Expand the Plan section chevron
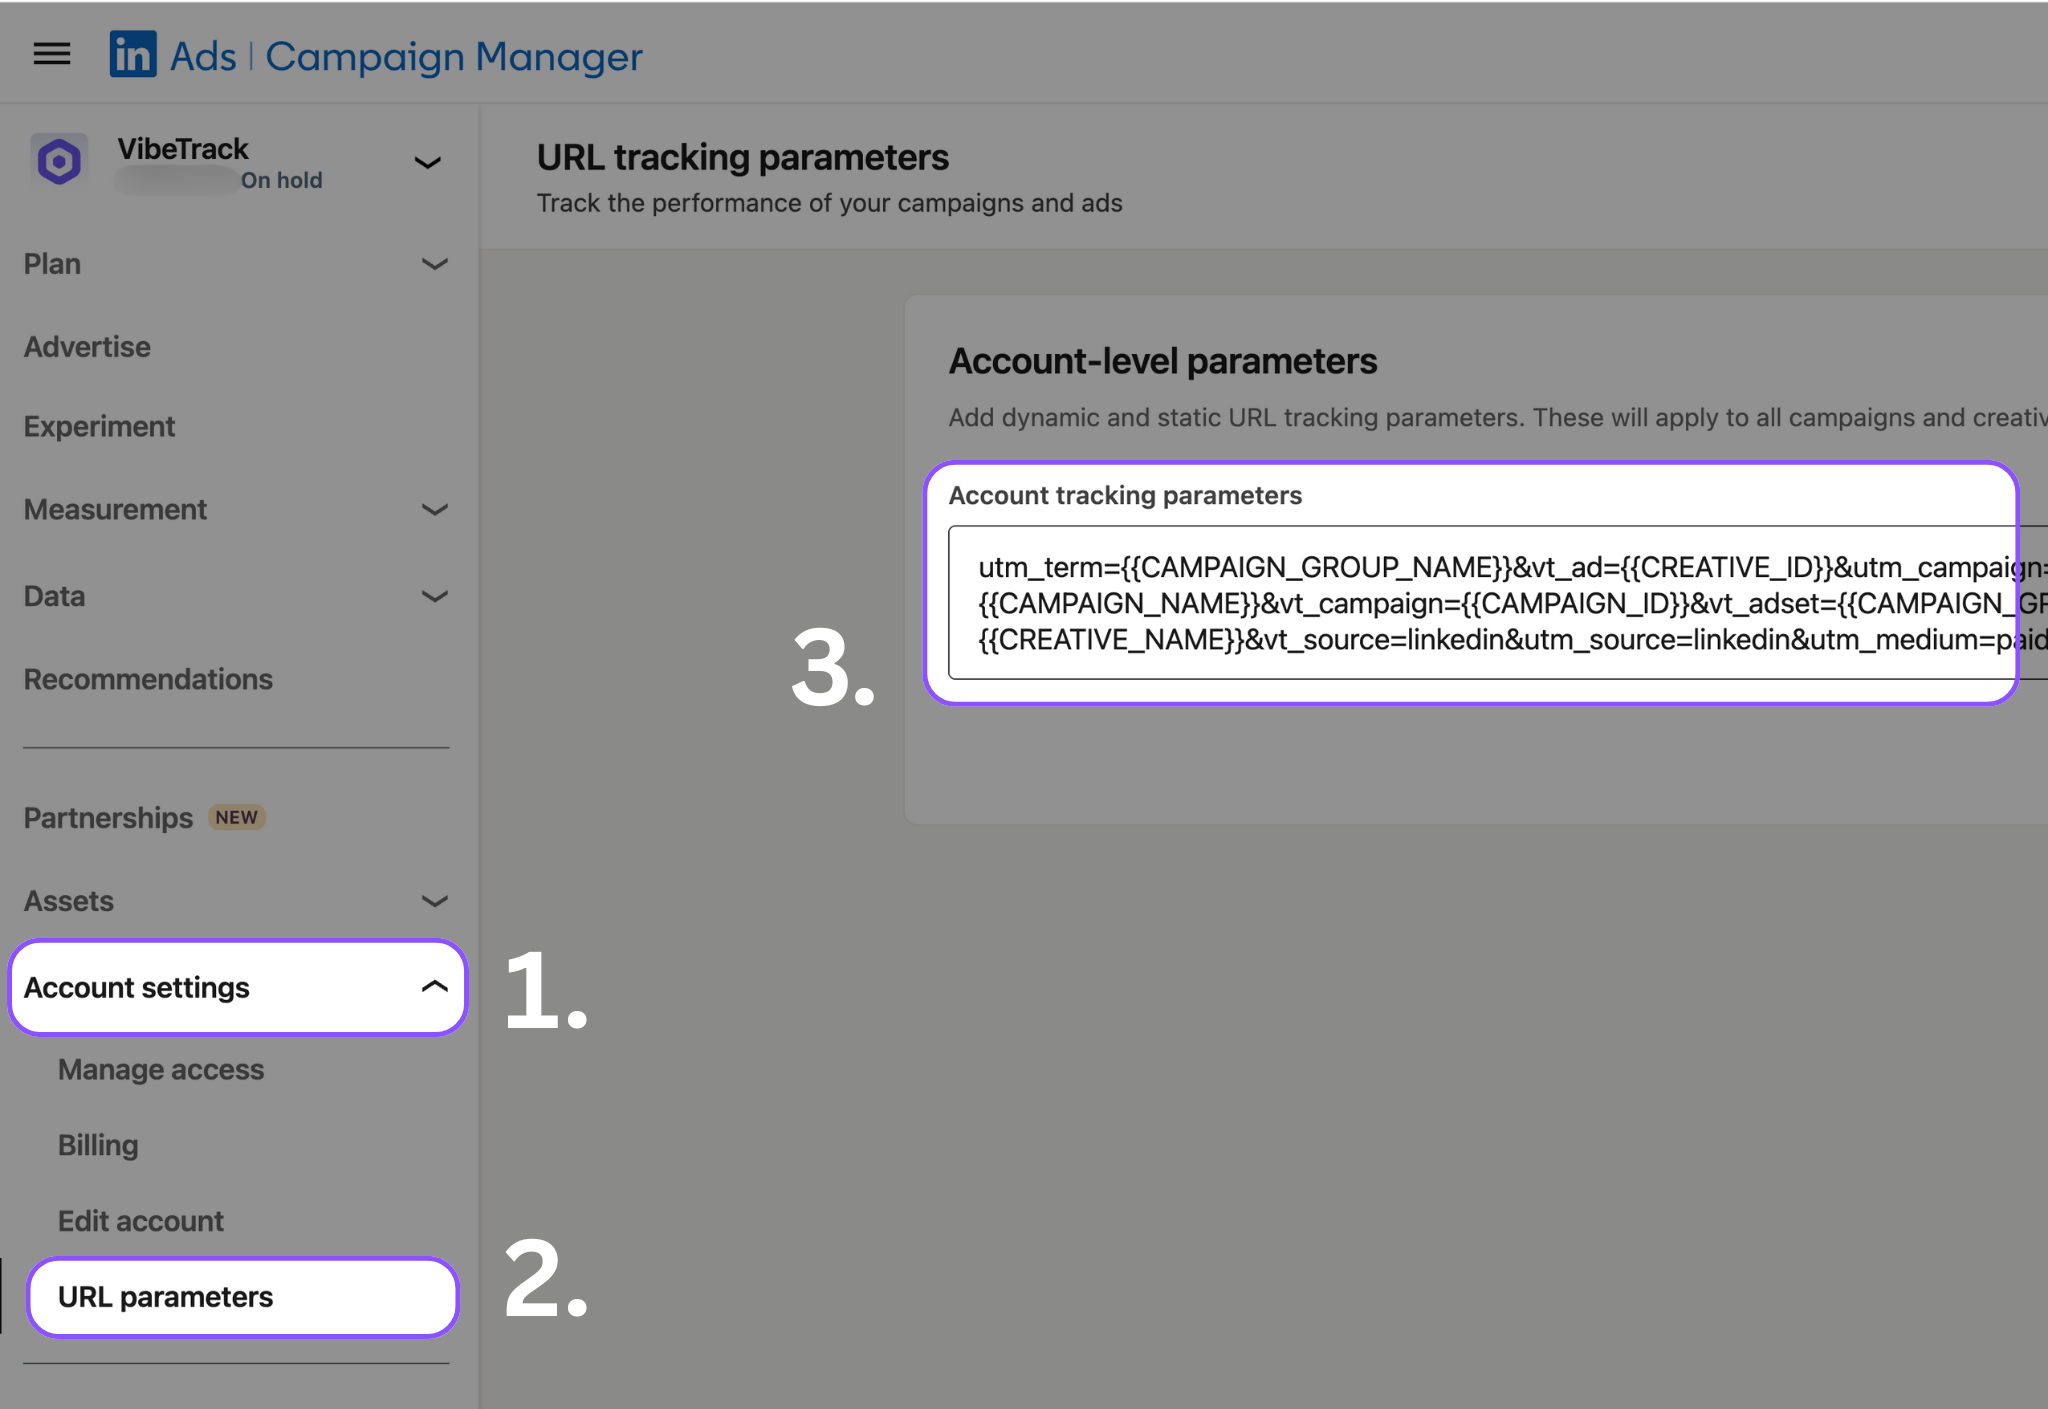This screenshot has height=1409, width=2048. 434,265
